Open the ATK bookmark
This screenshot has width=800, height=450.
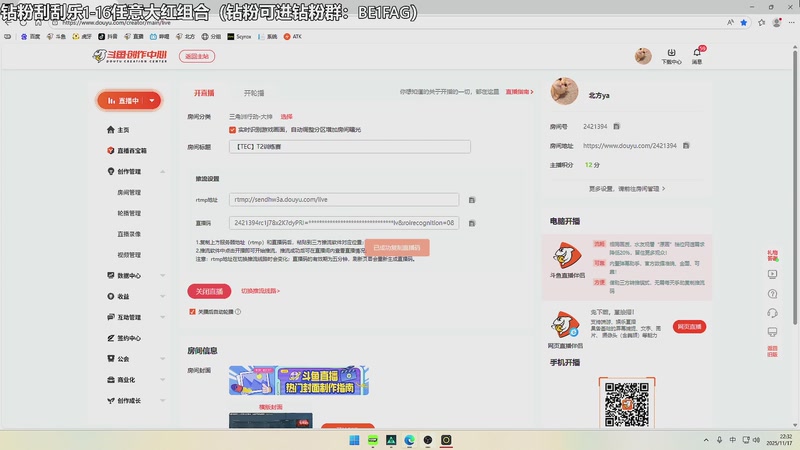[292, 37]
